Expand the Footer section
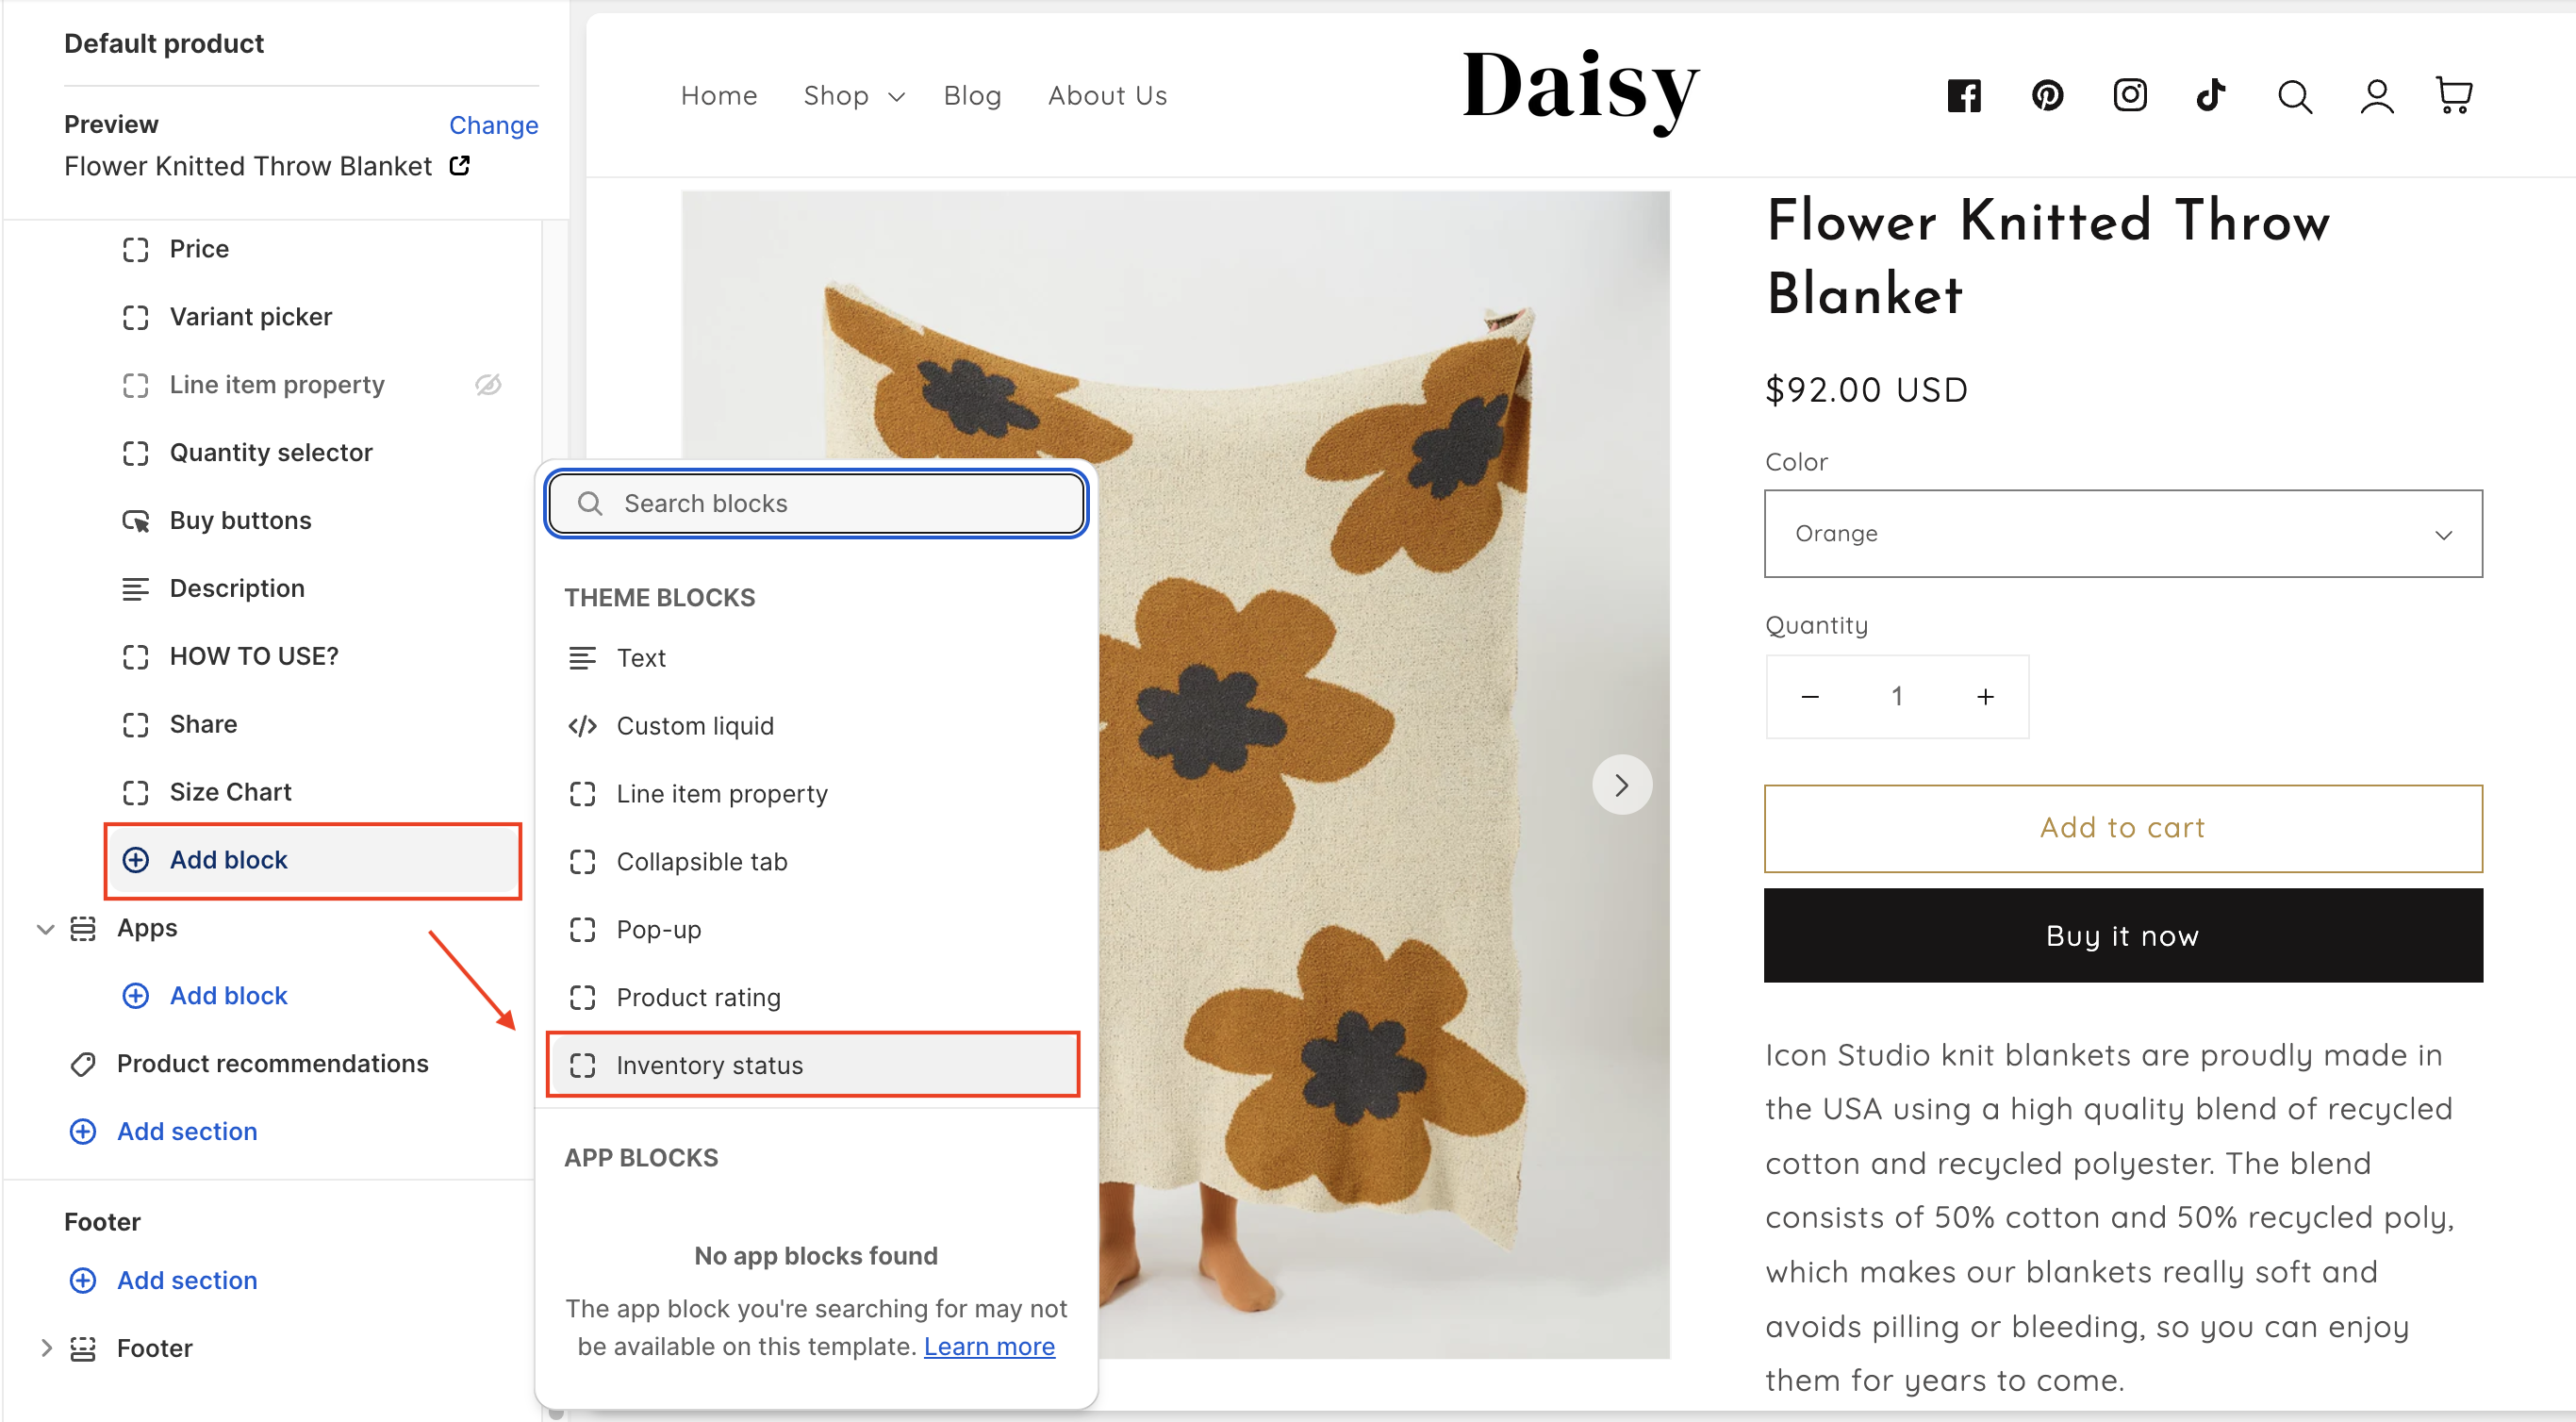Screen dimensions: 2576x1422 coord(45,1348)
